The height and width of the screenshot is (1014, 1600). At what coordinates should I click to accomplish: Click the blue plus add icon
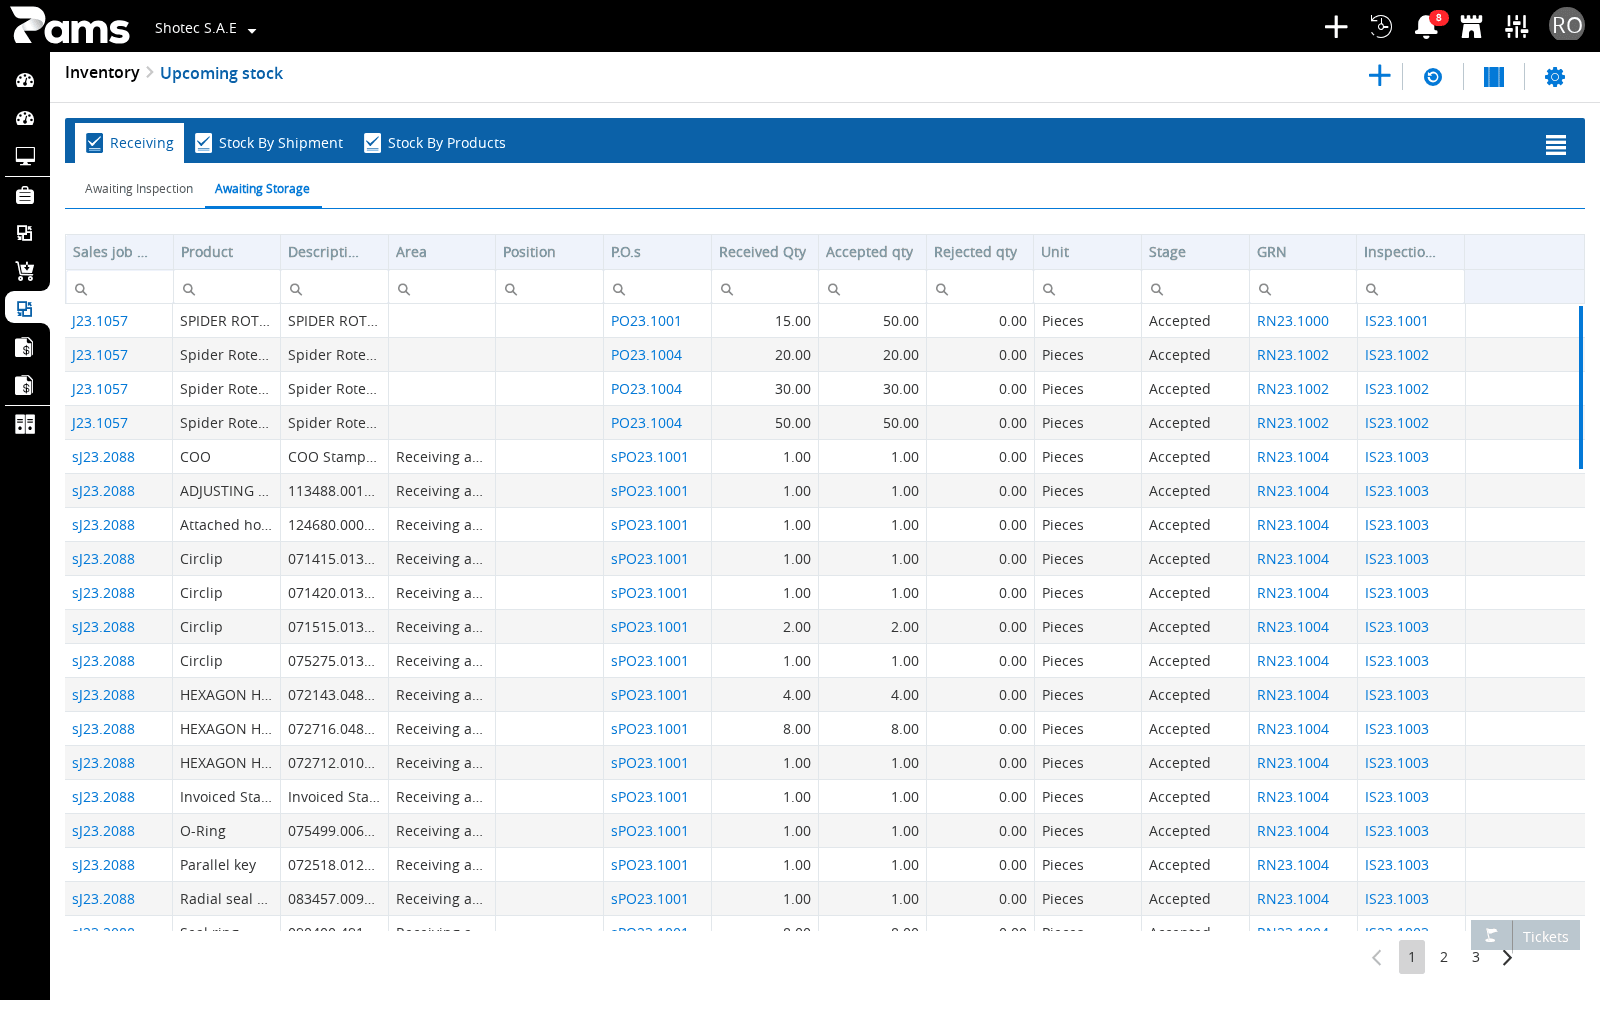(1380, 76)
